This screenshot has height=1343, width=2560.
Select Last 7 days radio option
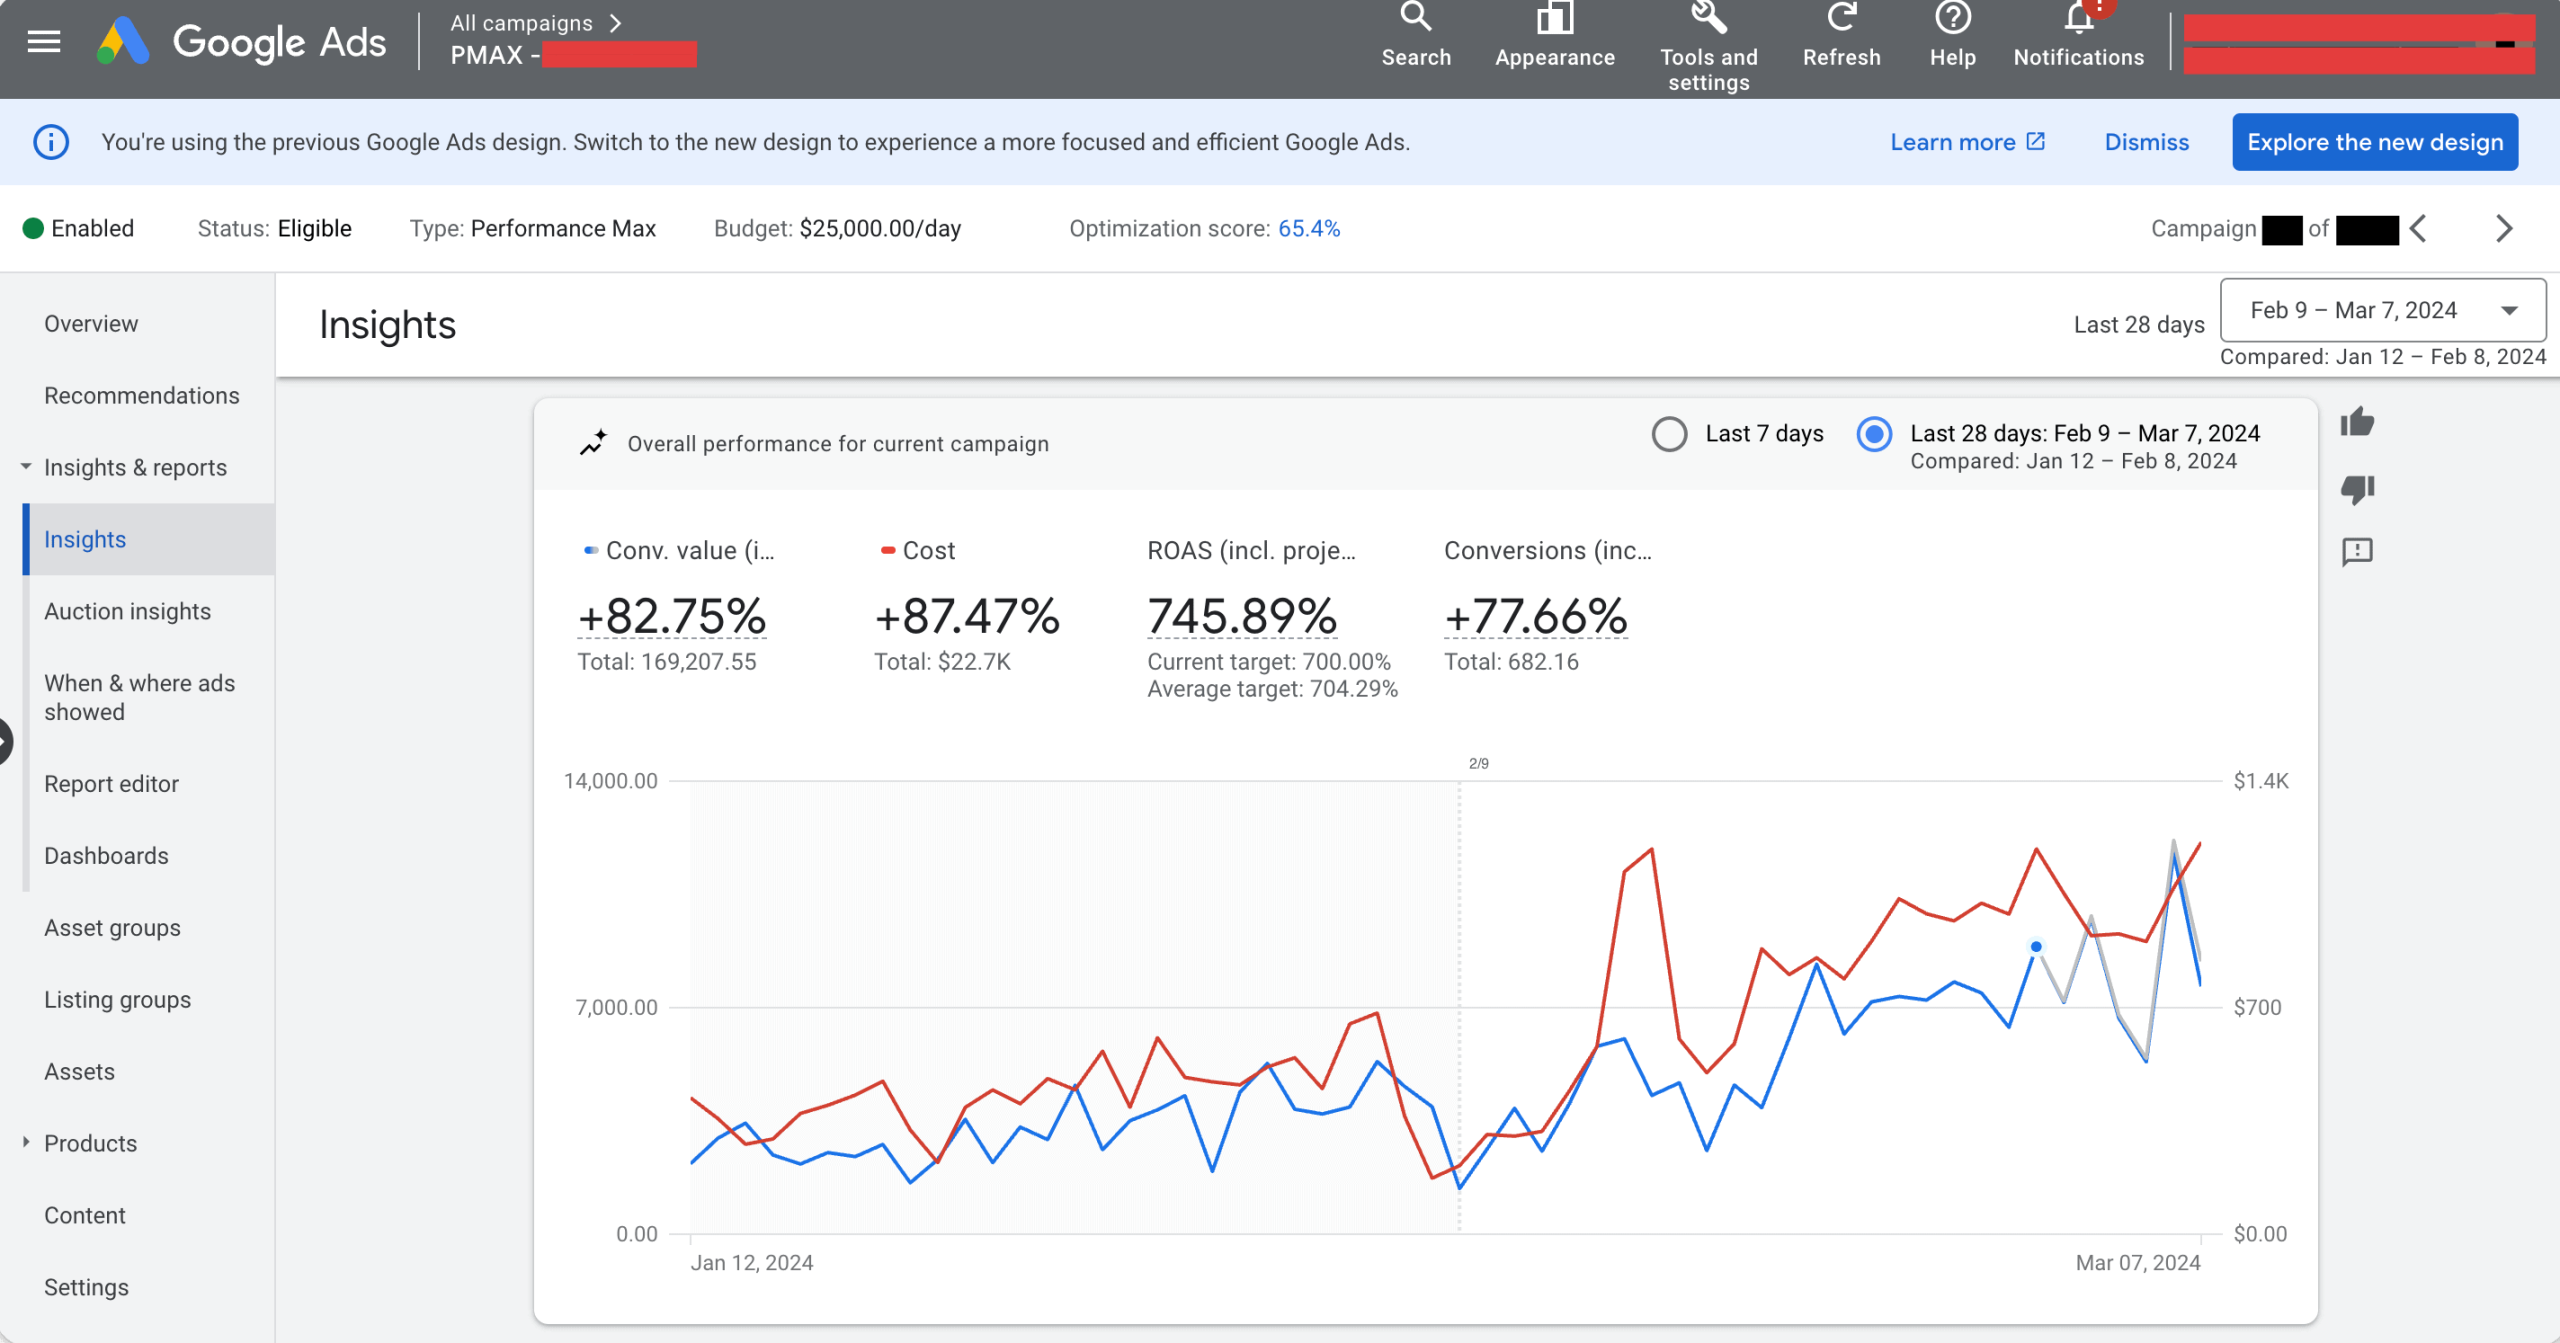pyautogui.click(x=1669, y=434)
